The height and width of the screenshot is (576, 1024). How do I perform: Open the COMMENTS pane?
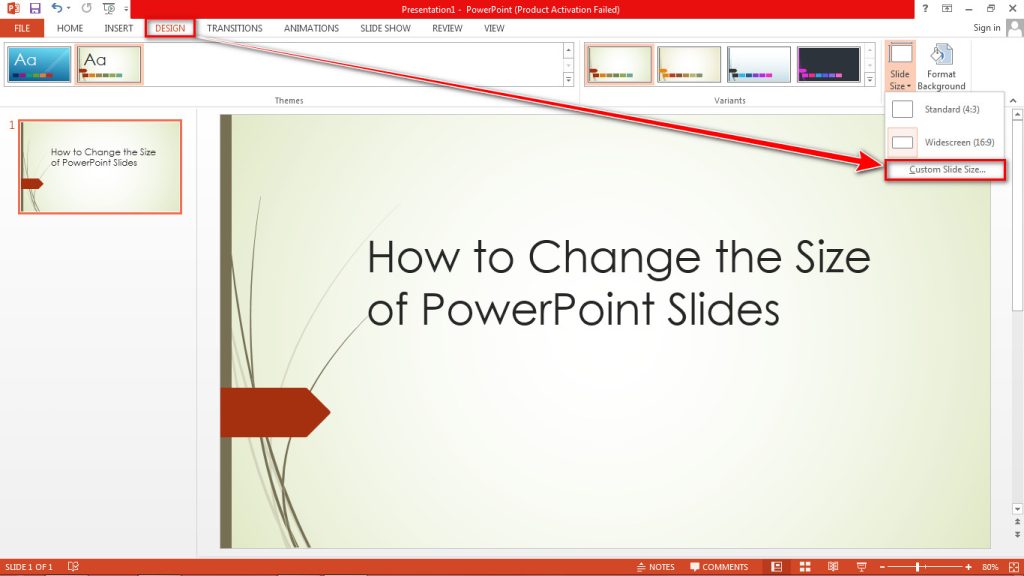click(720, 566)
